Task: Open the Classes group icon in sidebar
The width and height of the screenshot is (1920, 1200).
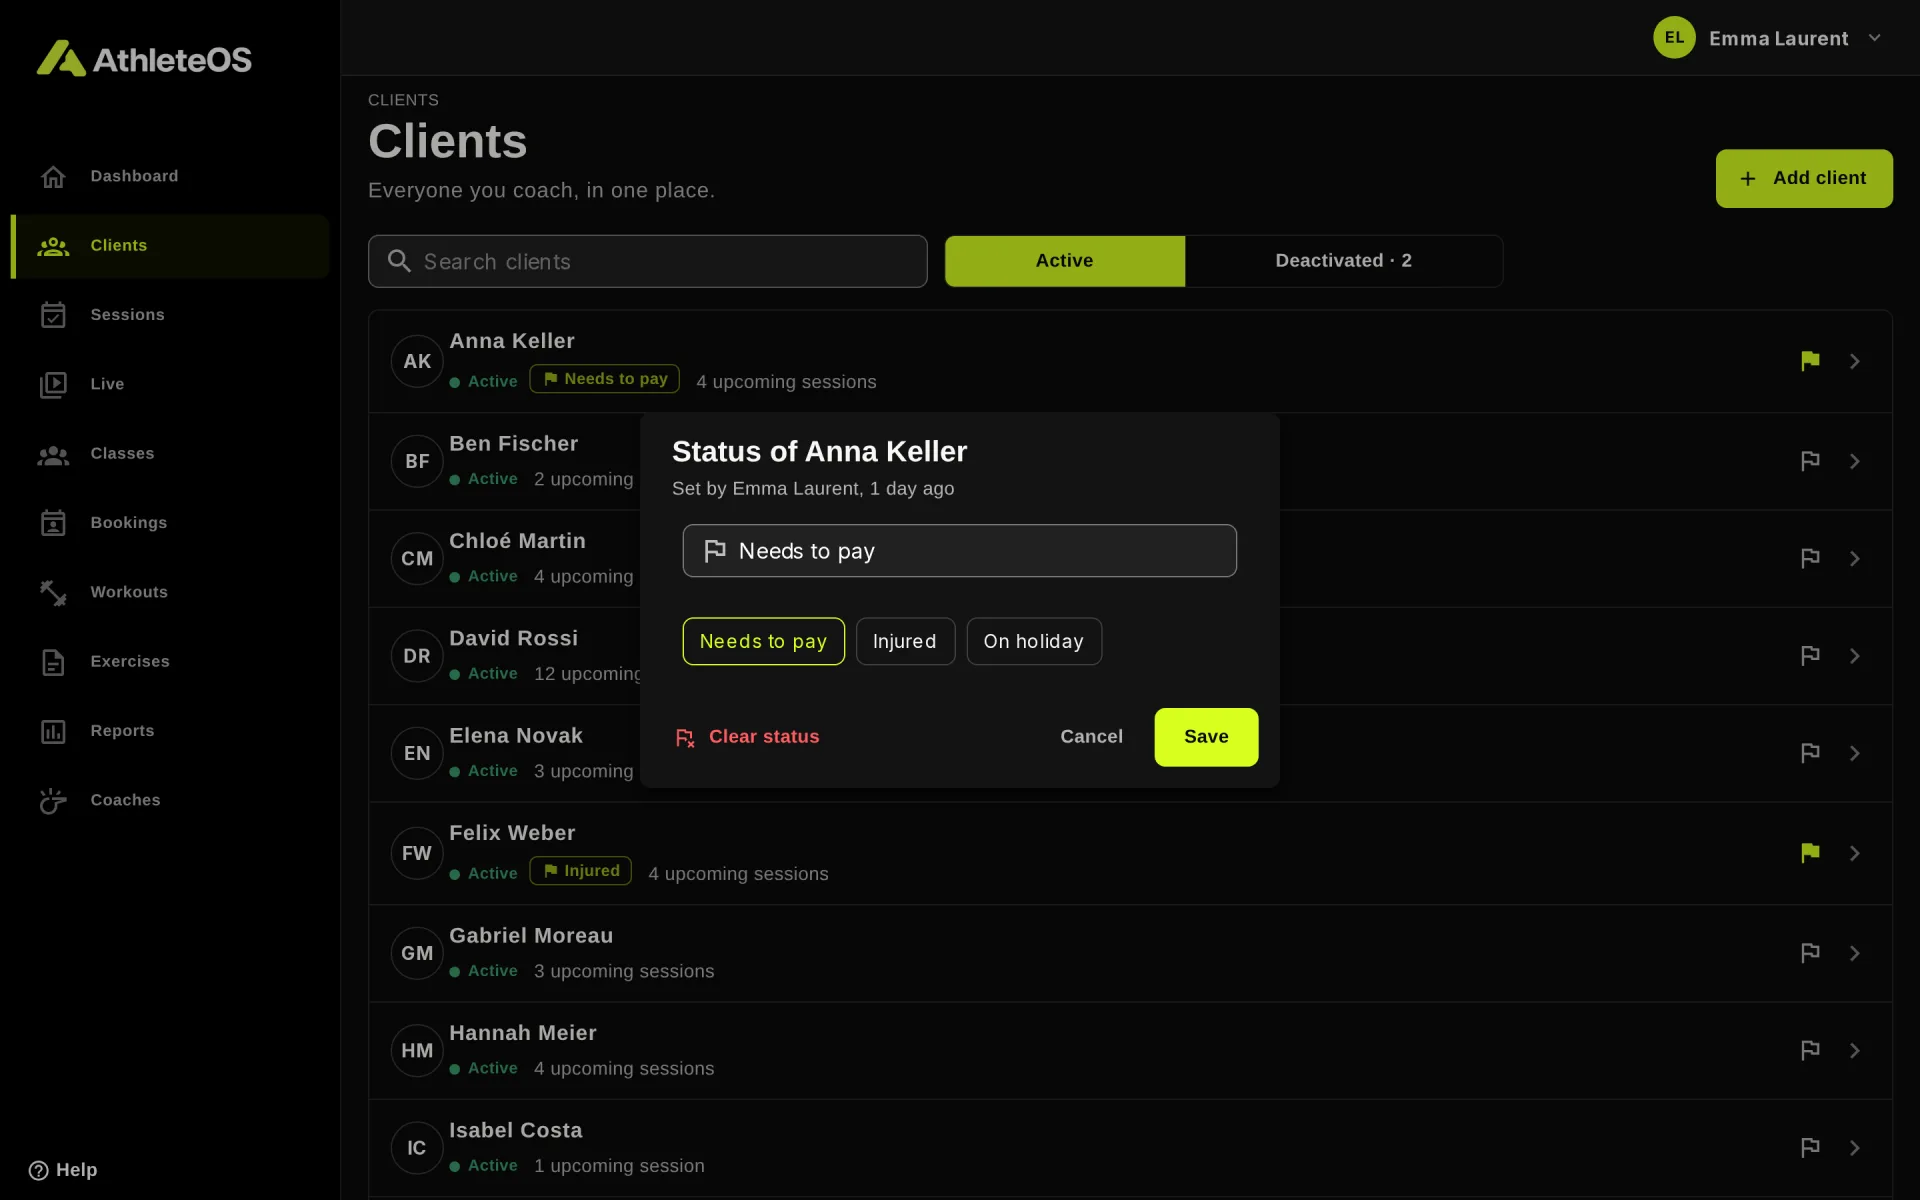Action: 53,454
